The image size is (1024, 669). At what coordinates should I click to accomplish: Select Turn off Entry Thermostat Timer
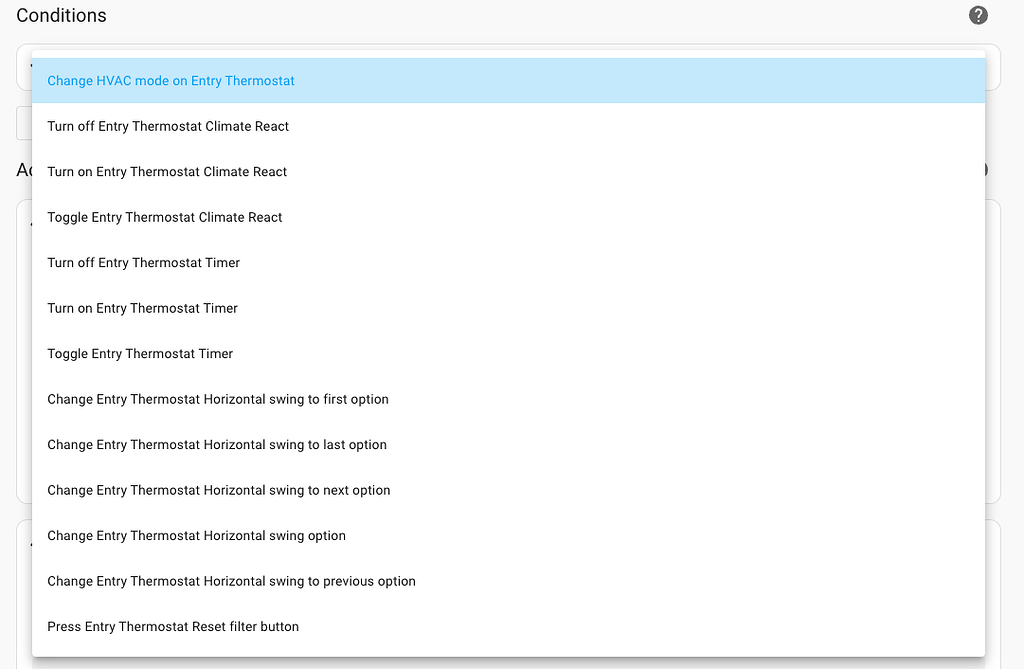click(x=508, y=263)
